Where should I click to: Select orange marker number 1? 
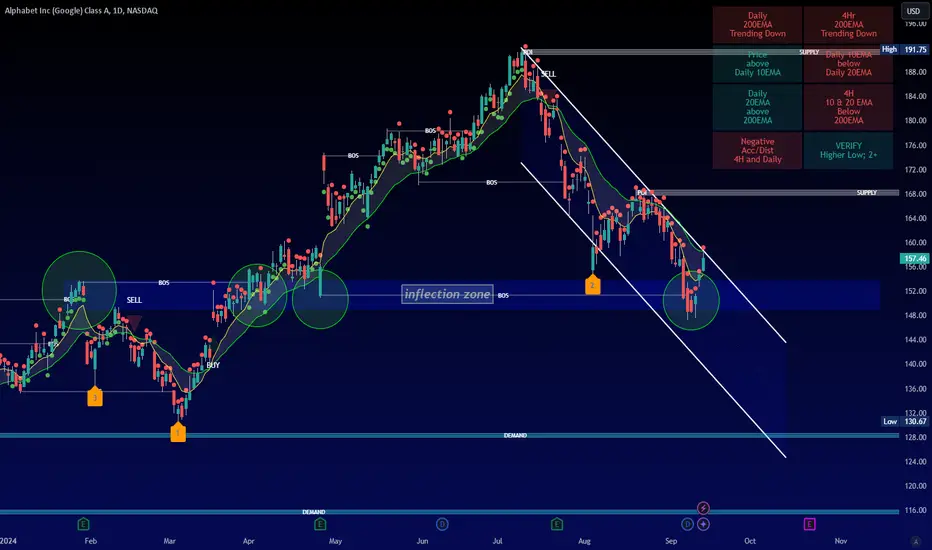point(178,432)
